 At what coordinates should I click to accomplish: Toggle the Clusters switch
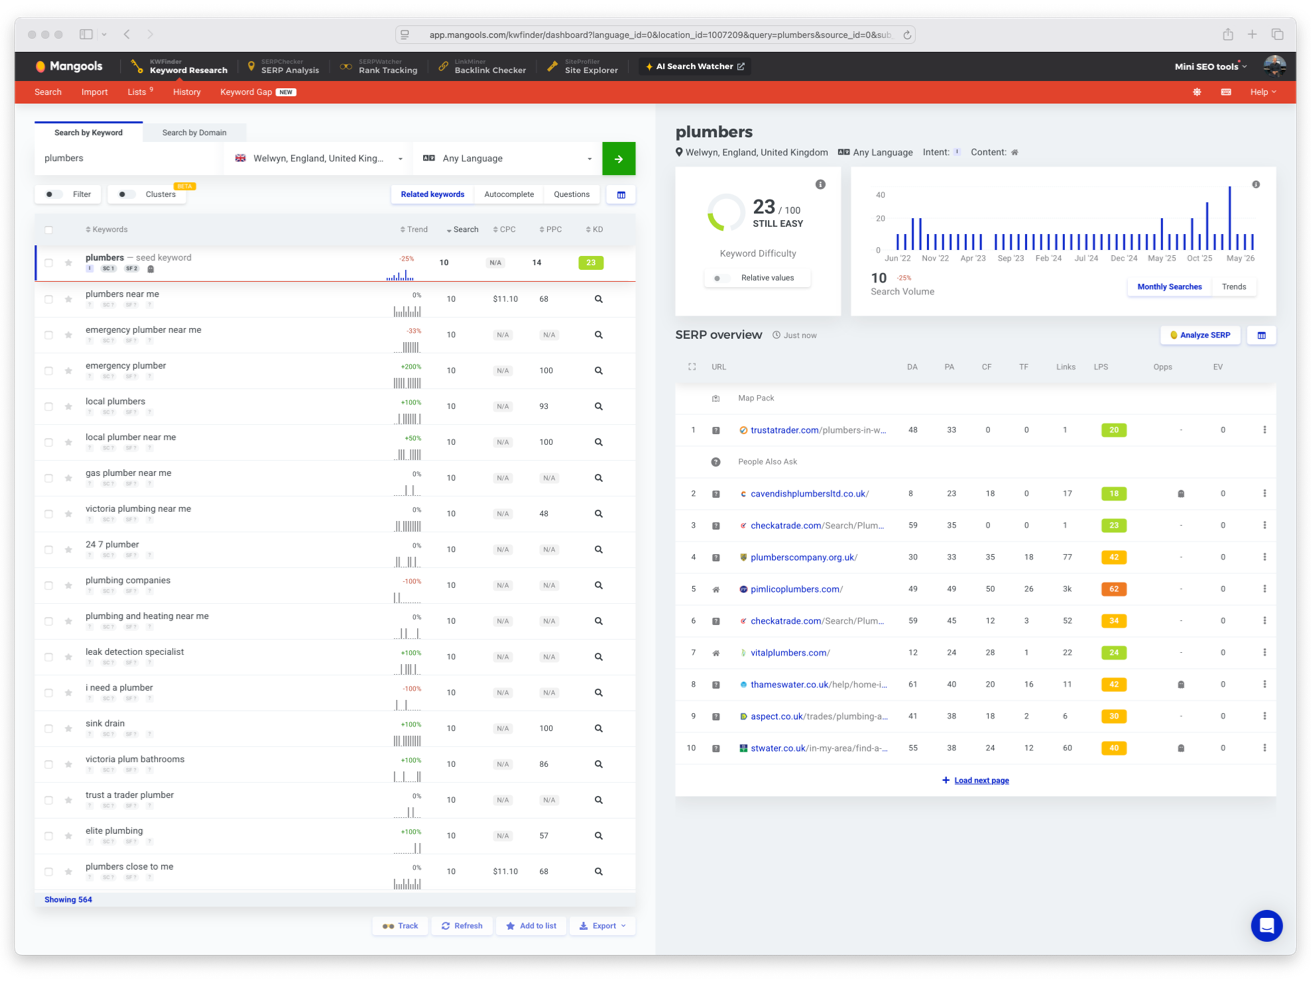125,195
